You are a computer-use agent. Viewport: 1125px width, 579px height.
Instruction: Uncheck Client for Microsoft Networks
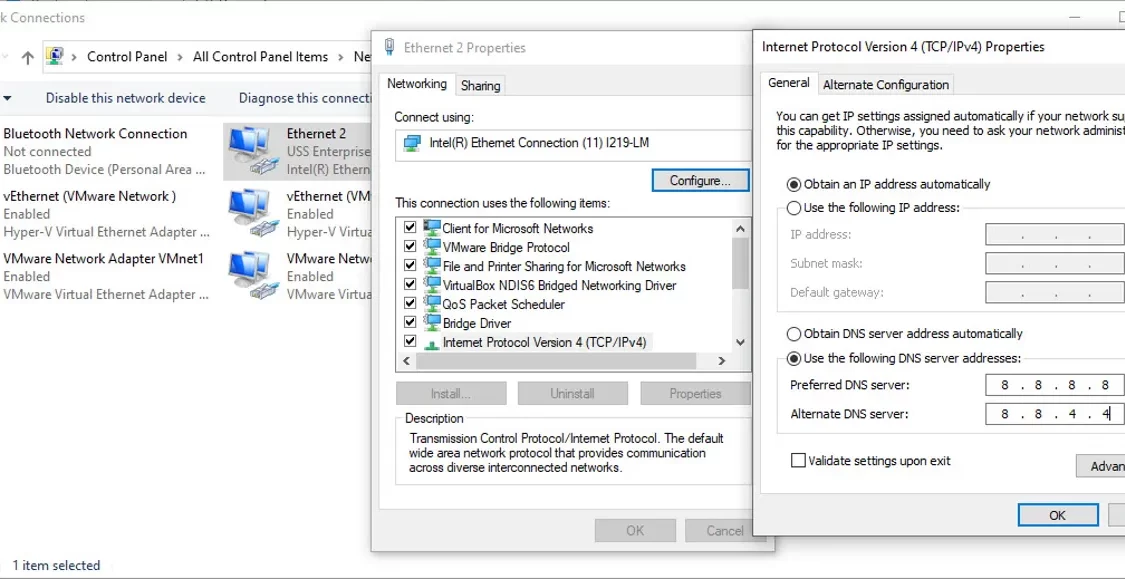410,228
